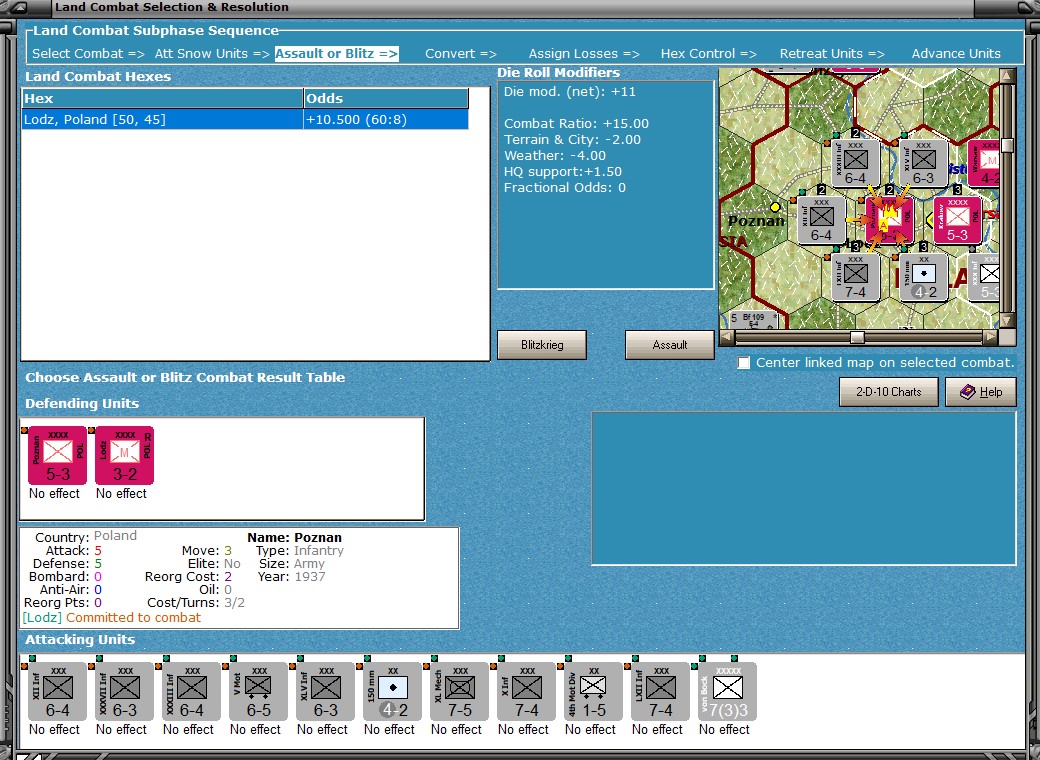This screenshot has height=760, width=1040.
Task: Click the map scroll left arrow
Action: tap(727, 338)
